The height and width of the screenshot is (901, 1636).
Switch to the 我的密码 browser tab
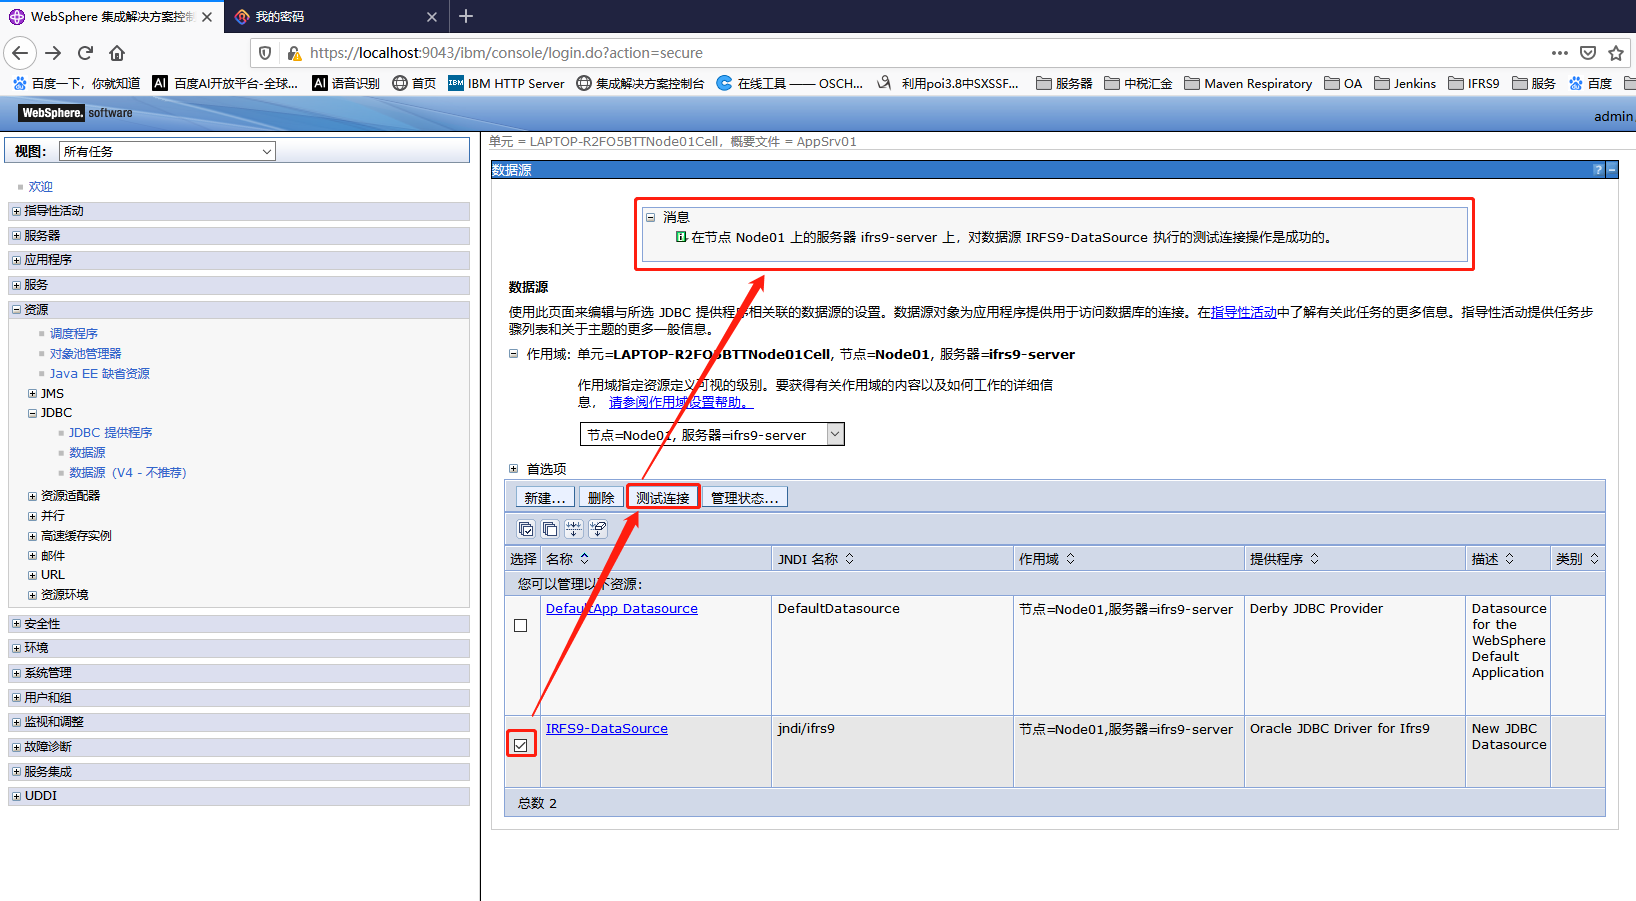point(330,16)
